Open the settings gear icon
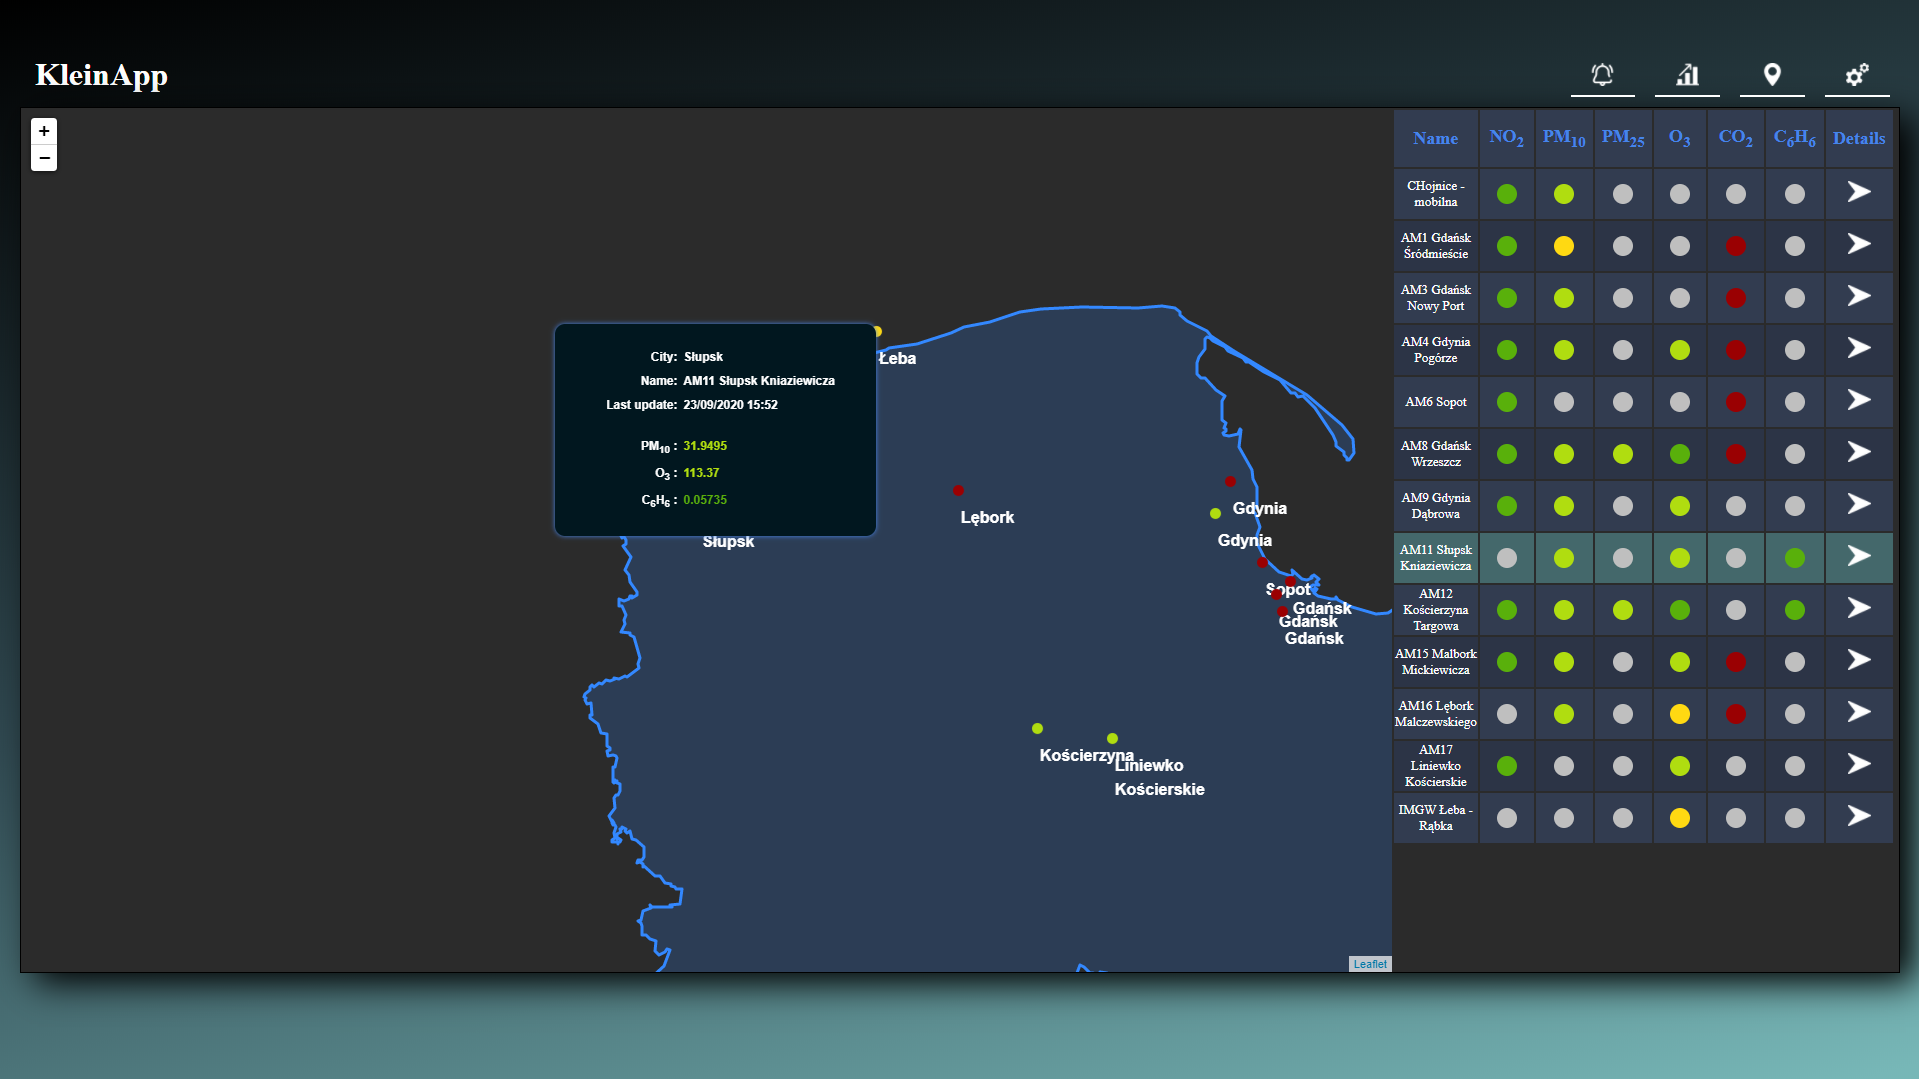This screenshot has width=1919, height=1079. point(1857,75)
